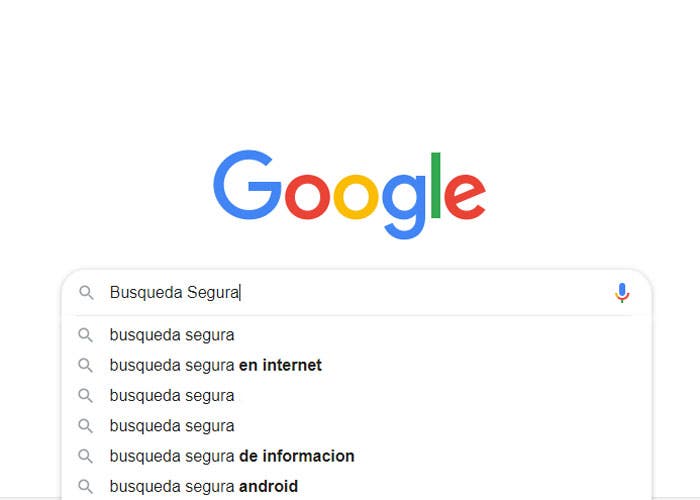700x500 pixels.
Task: Select the third suggestion in the list
Action: [172, 395]
